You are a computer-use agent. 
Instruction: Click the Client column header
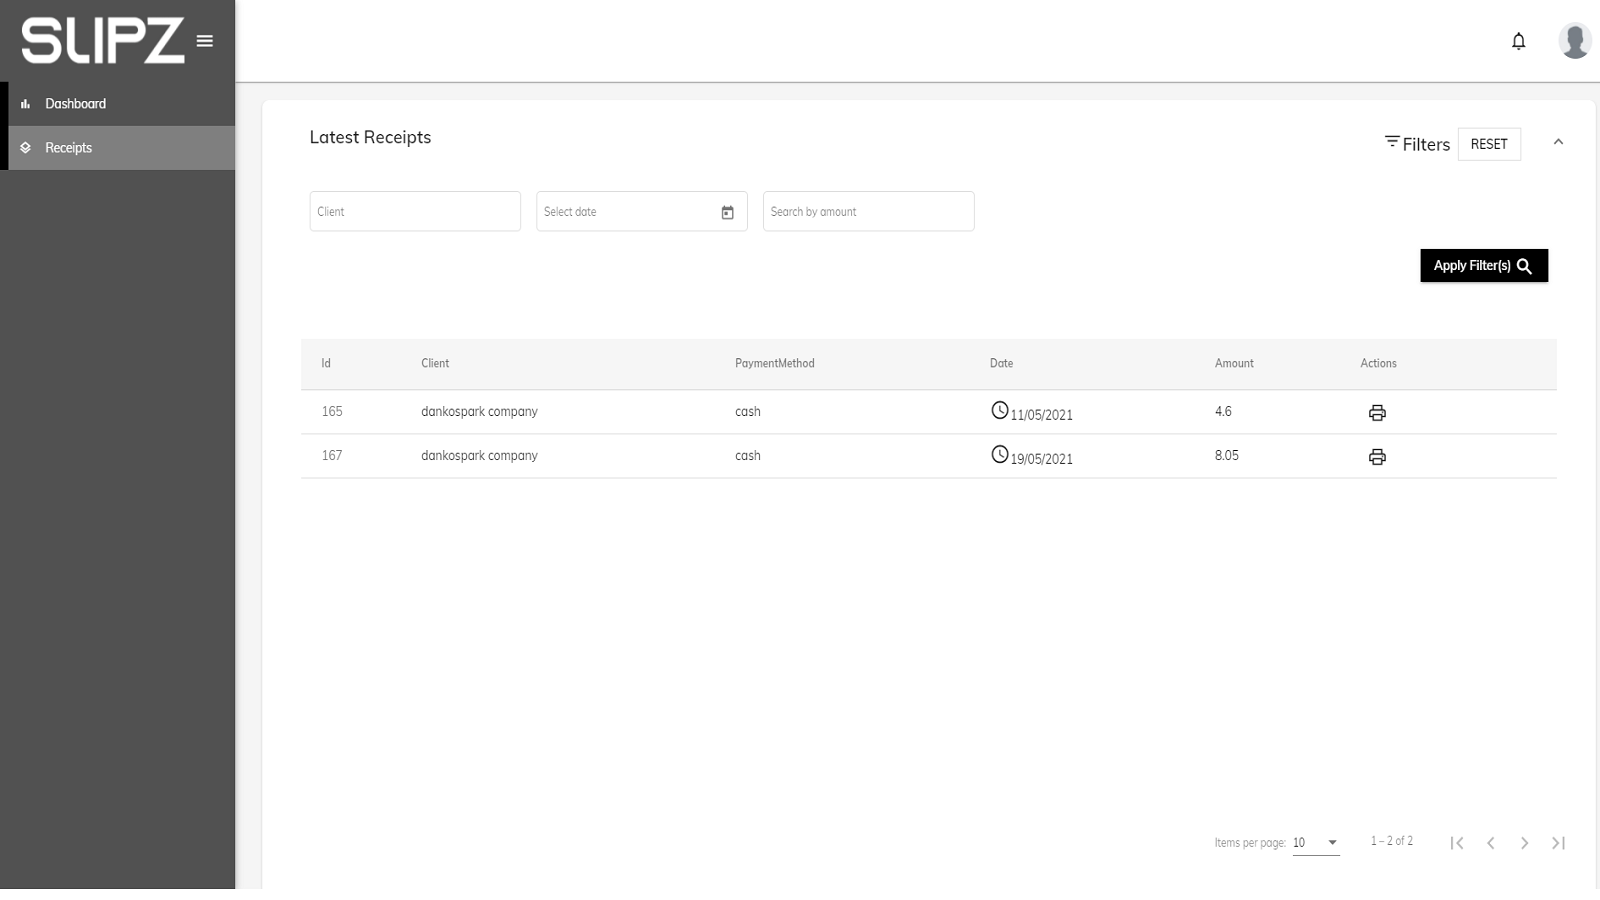pos(435,363)
